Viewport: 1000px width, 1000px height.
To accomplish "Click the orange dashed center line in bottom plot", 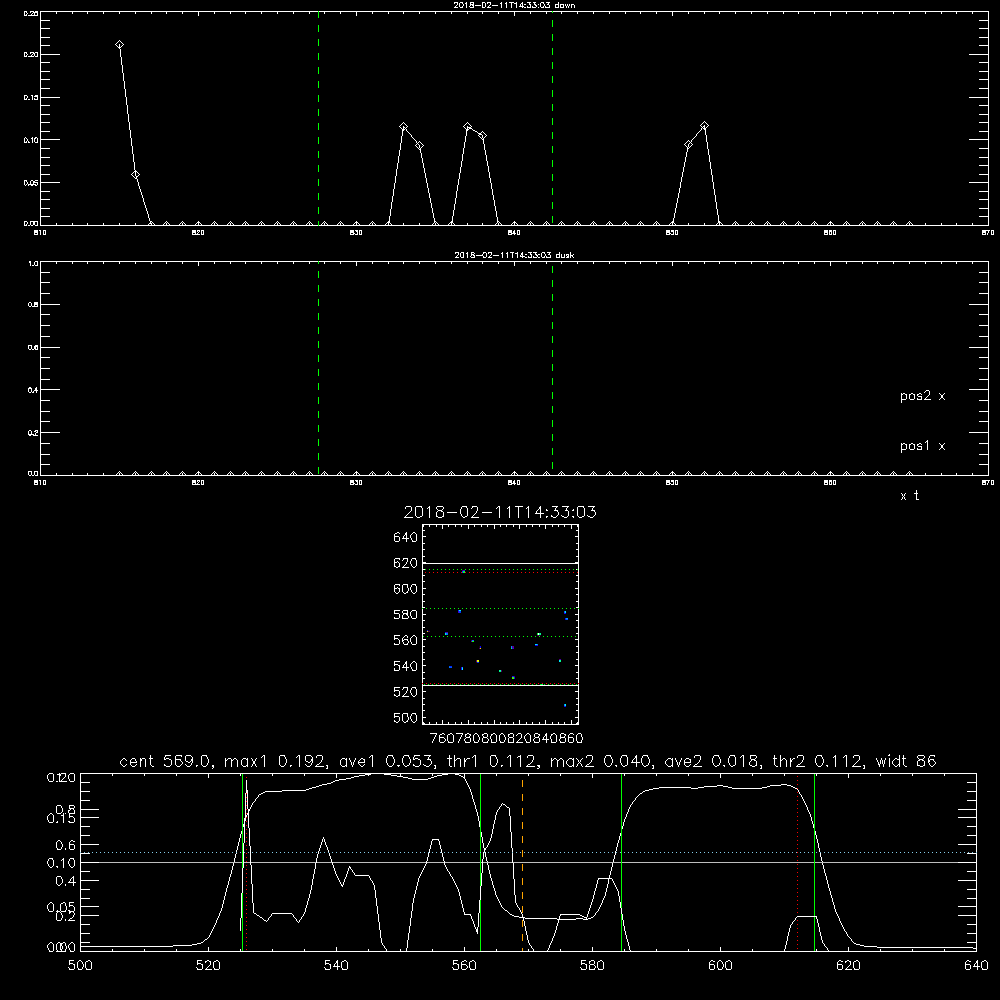I will (522, 862).
